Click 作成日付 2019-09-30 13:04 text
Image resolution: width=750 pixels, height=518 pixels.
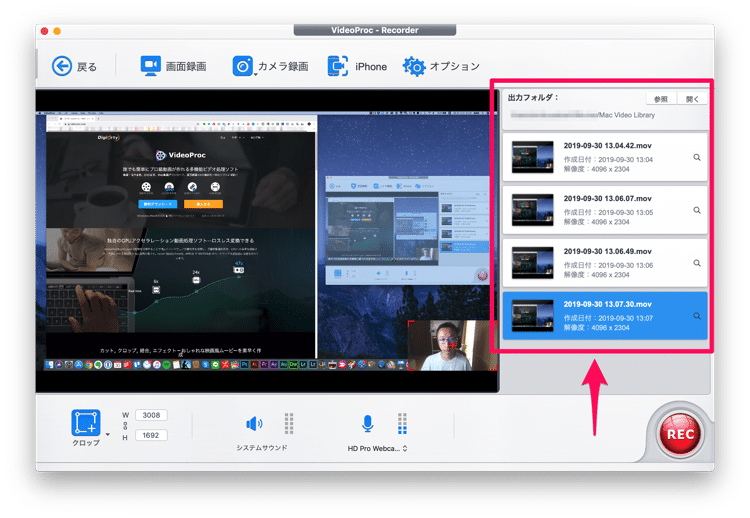[x=608, y=160]
